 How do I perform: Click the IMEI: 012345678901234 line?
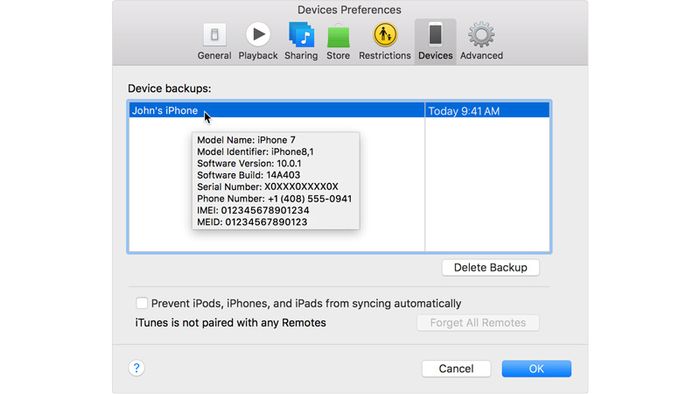click(253, 210)
